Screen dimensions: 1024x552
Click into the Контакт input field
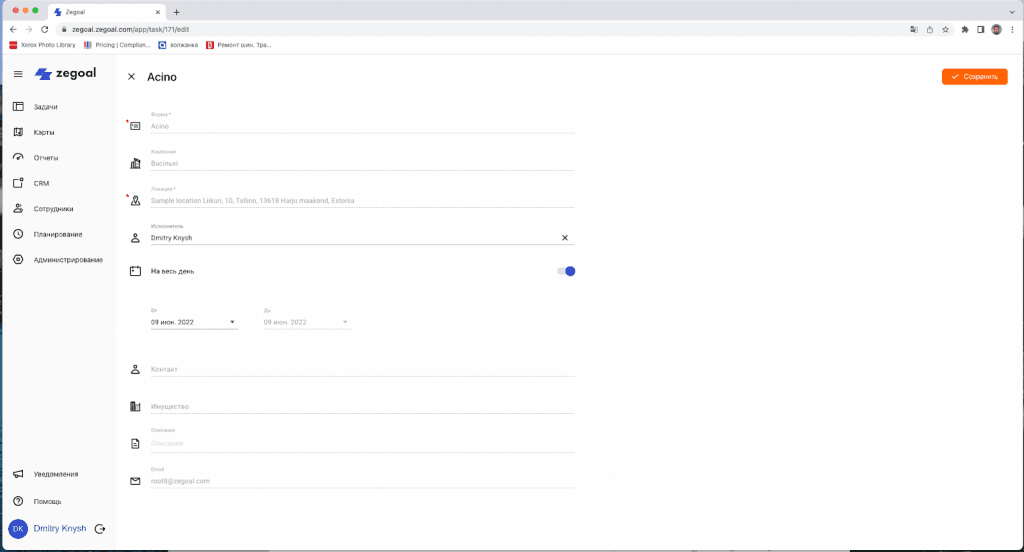[x=360, y=369]
